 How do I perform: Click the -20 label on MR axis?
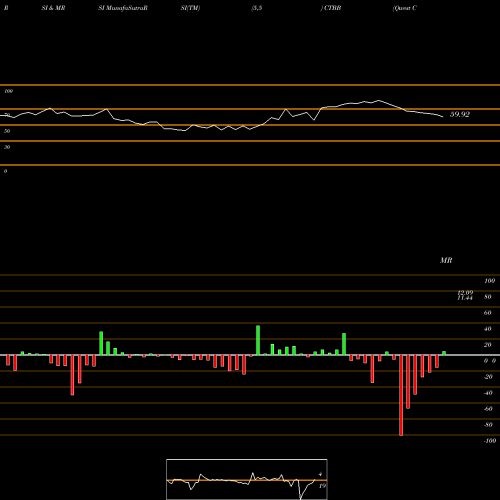488,377
